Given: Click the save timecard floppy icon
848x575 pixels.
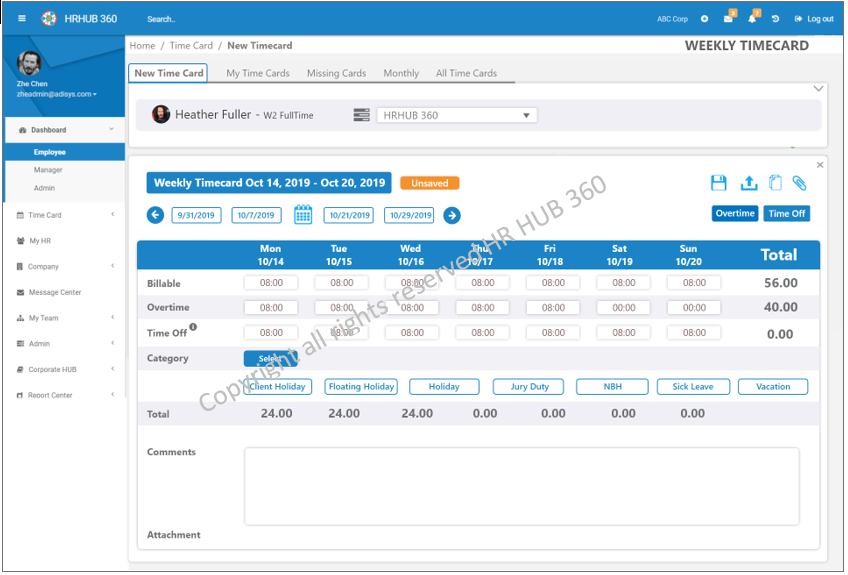Looking at the screenshot, I should [x=719, y=183].
